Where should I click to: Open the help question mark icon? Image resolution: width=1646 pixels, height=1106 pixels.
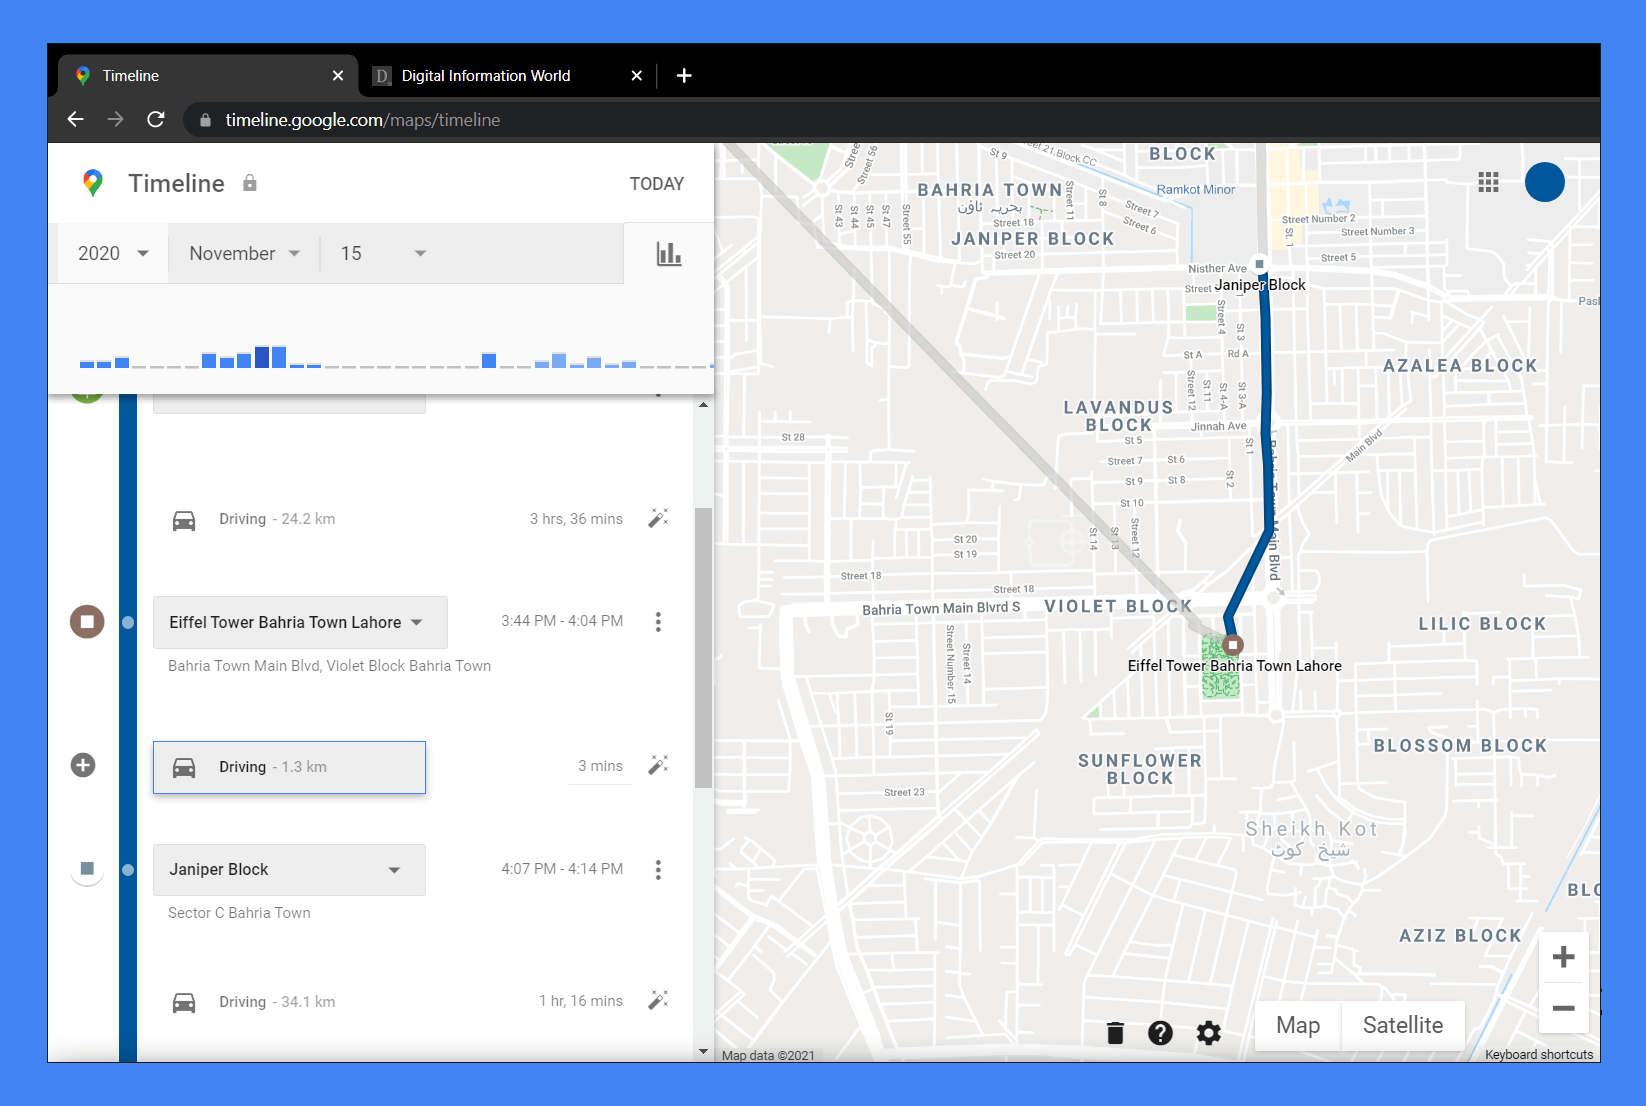[x=1160, y=1033]
